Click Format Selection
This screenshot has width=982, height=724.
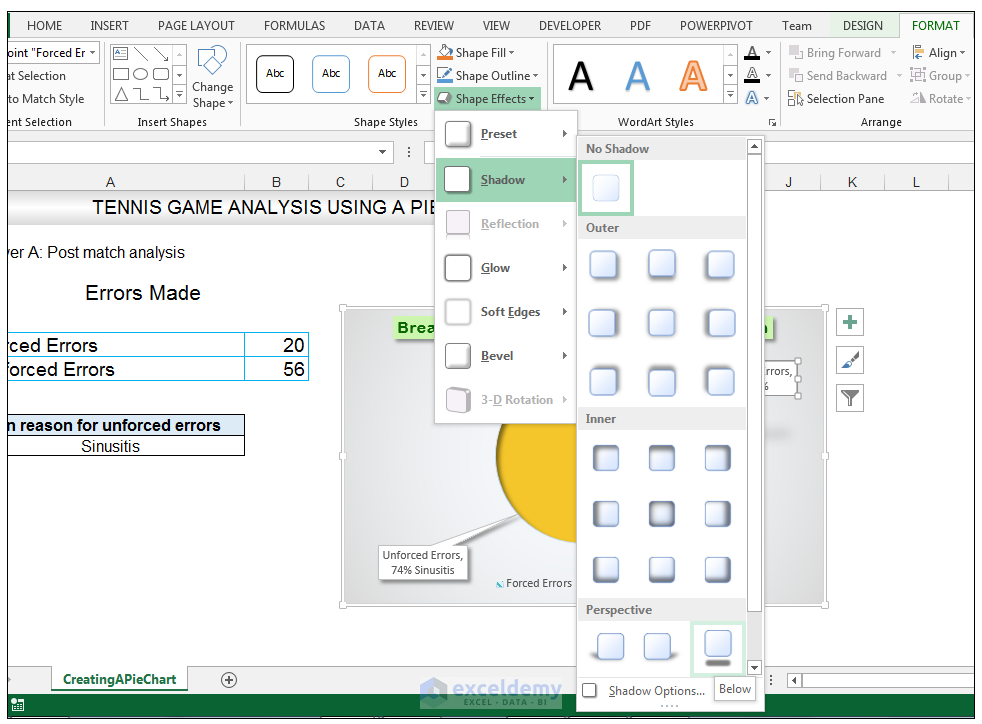tap(37, 76)
